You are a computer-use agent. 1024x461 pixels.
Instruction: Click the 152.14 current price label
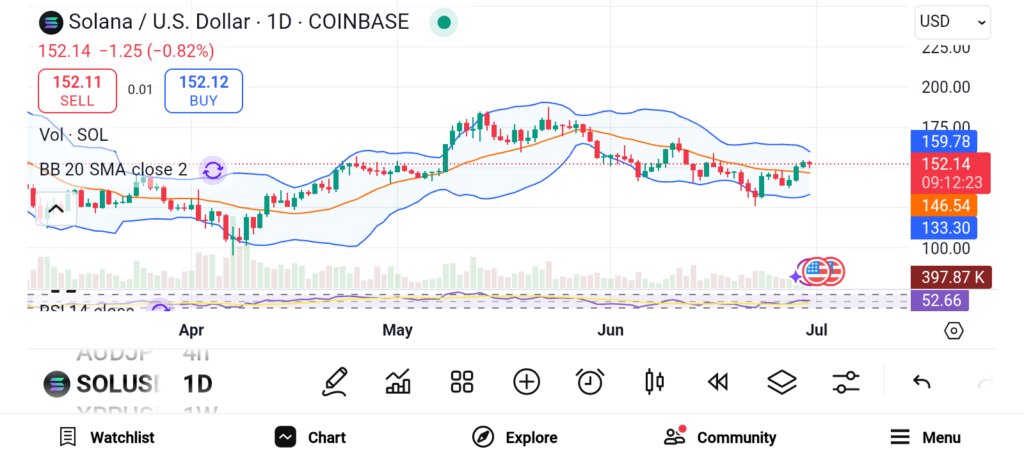[951, 172]
